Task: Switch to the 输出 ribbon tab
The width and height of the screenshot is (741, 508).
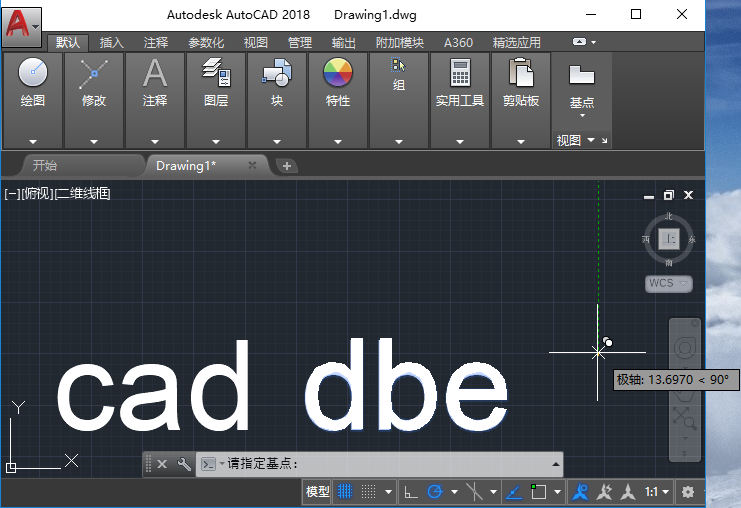Action: (x=344, y=43)
